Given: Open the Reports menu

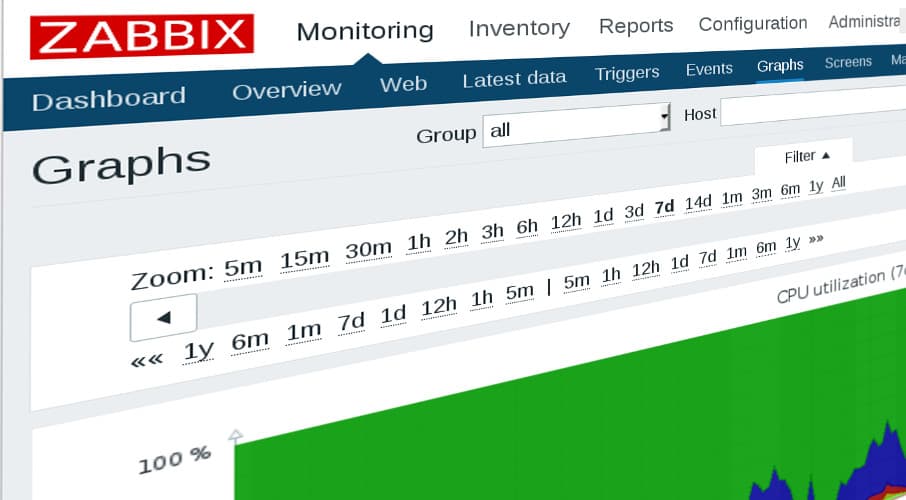Looking at the screenshot, I should [636, 25].
